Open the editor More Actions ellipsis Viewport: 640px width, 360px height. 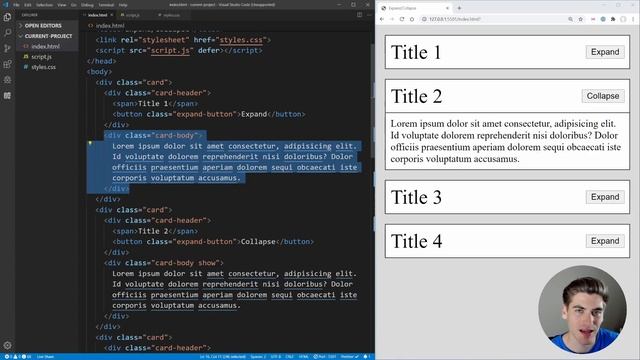click(x=369, y=15)
